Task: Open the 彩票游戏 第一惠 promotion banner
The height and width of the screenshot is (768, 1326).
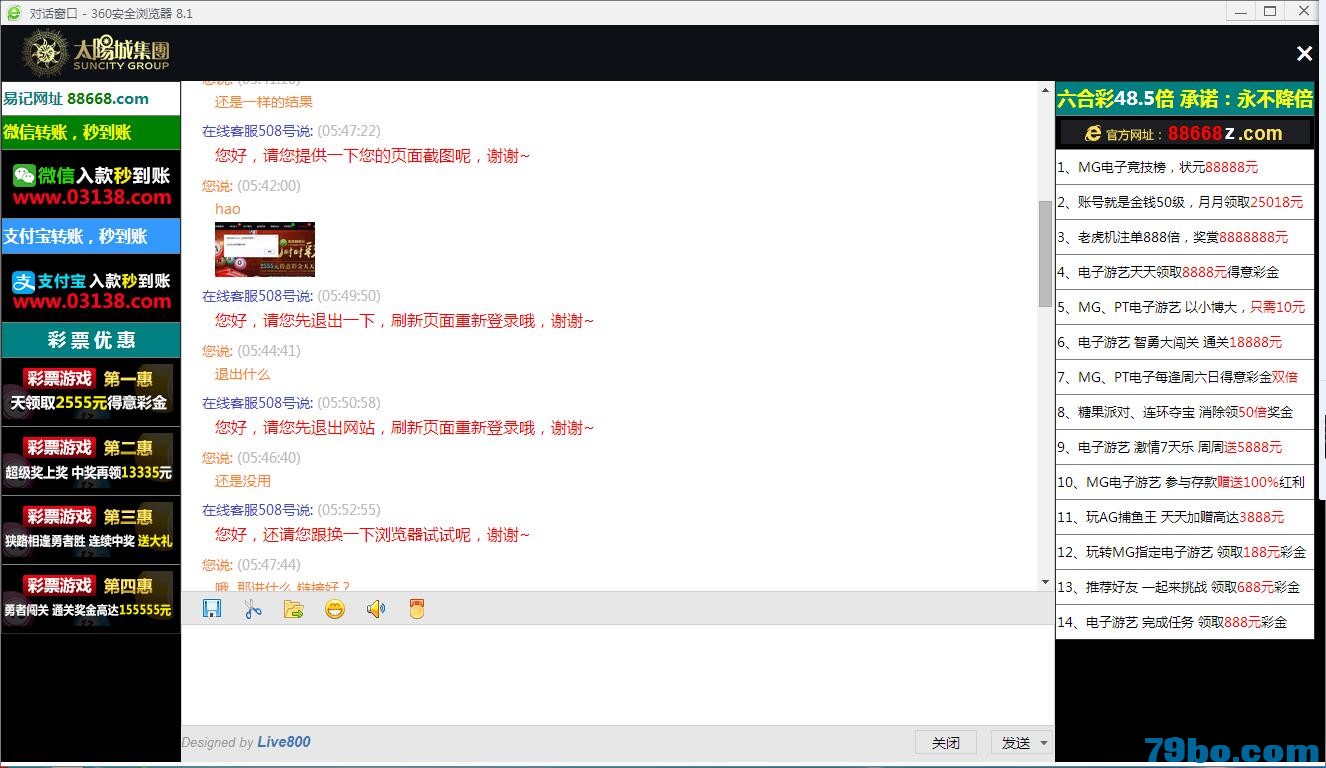Action: (91, 392)
